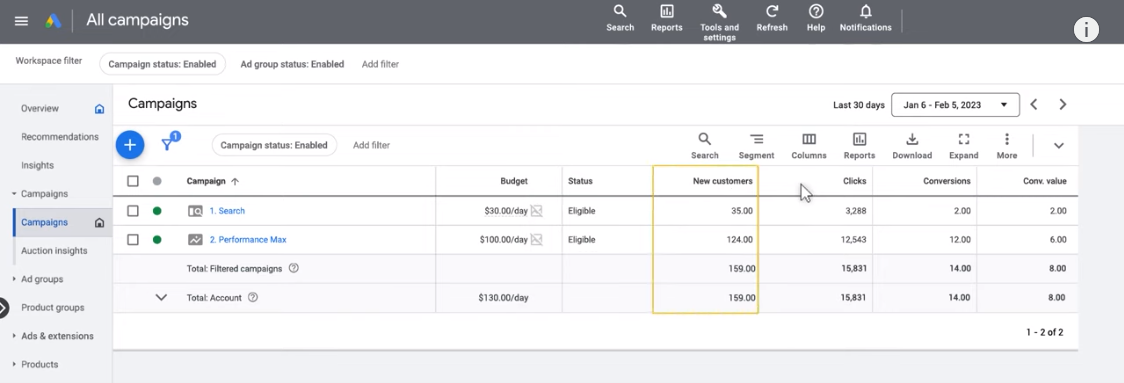
Task: Open table toolbar Reports
Action: [x=859, y=146]
